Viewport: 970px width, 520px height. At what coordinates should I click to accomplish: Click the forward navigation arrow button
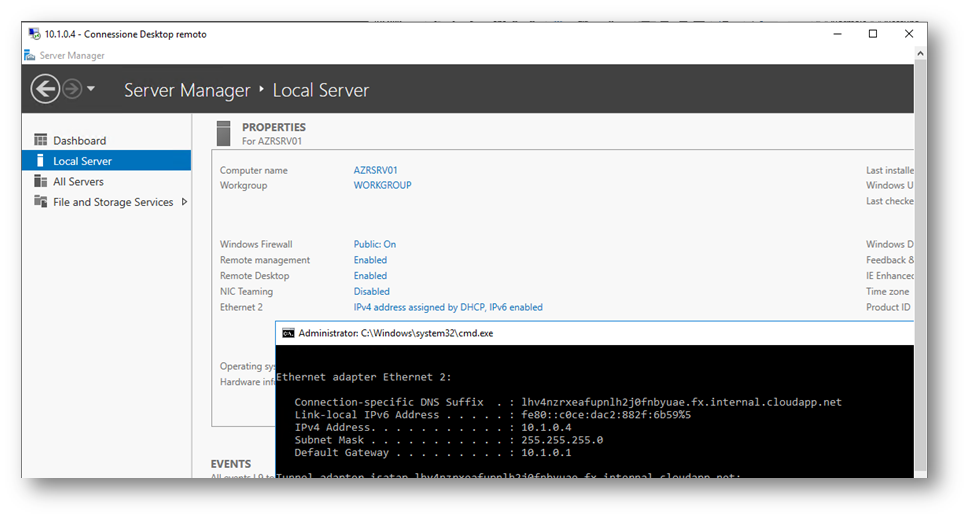pyautogui.click(x=72, y=90)
